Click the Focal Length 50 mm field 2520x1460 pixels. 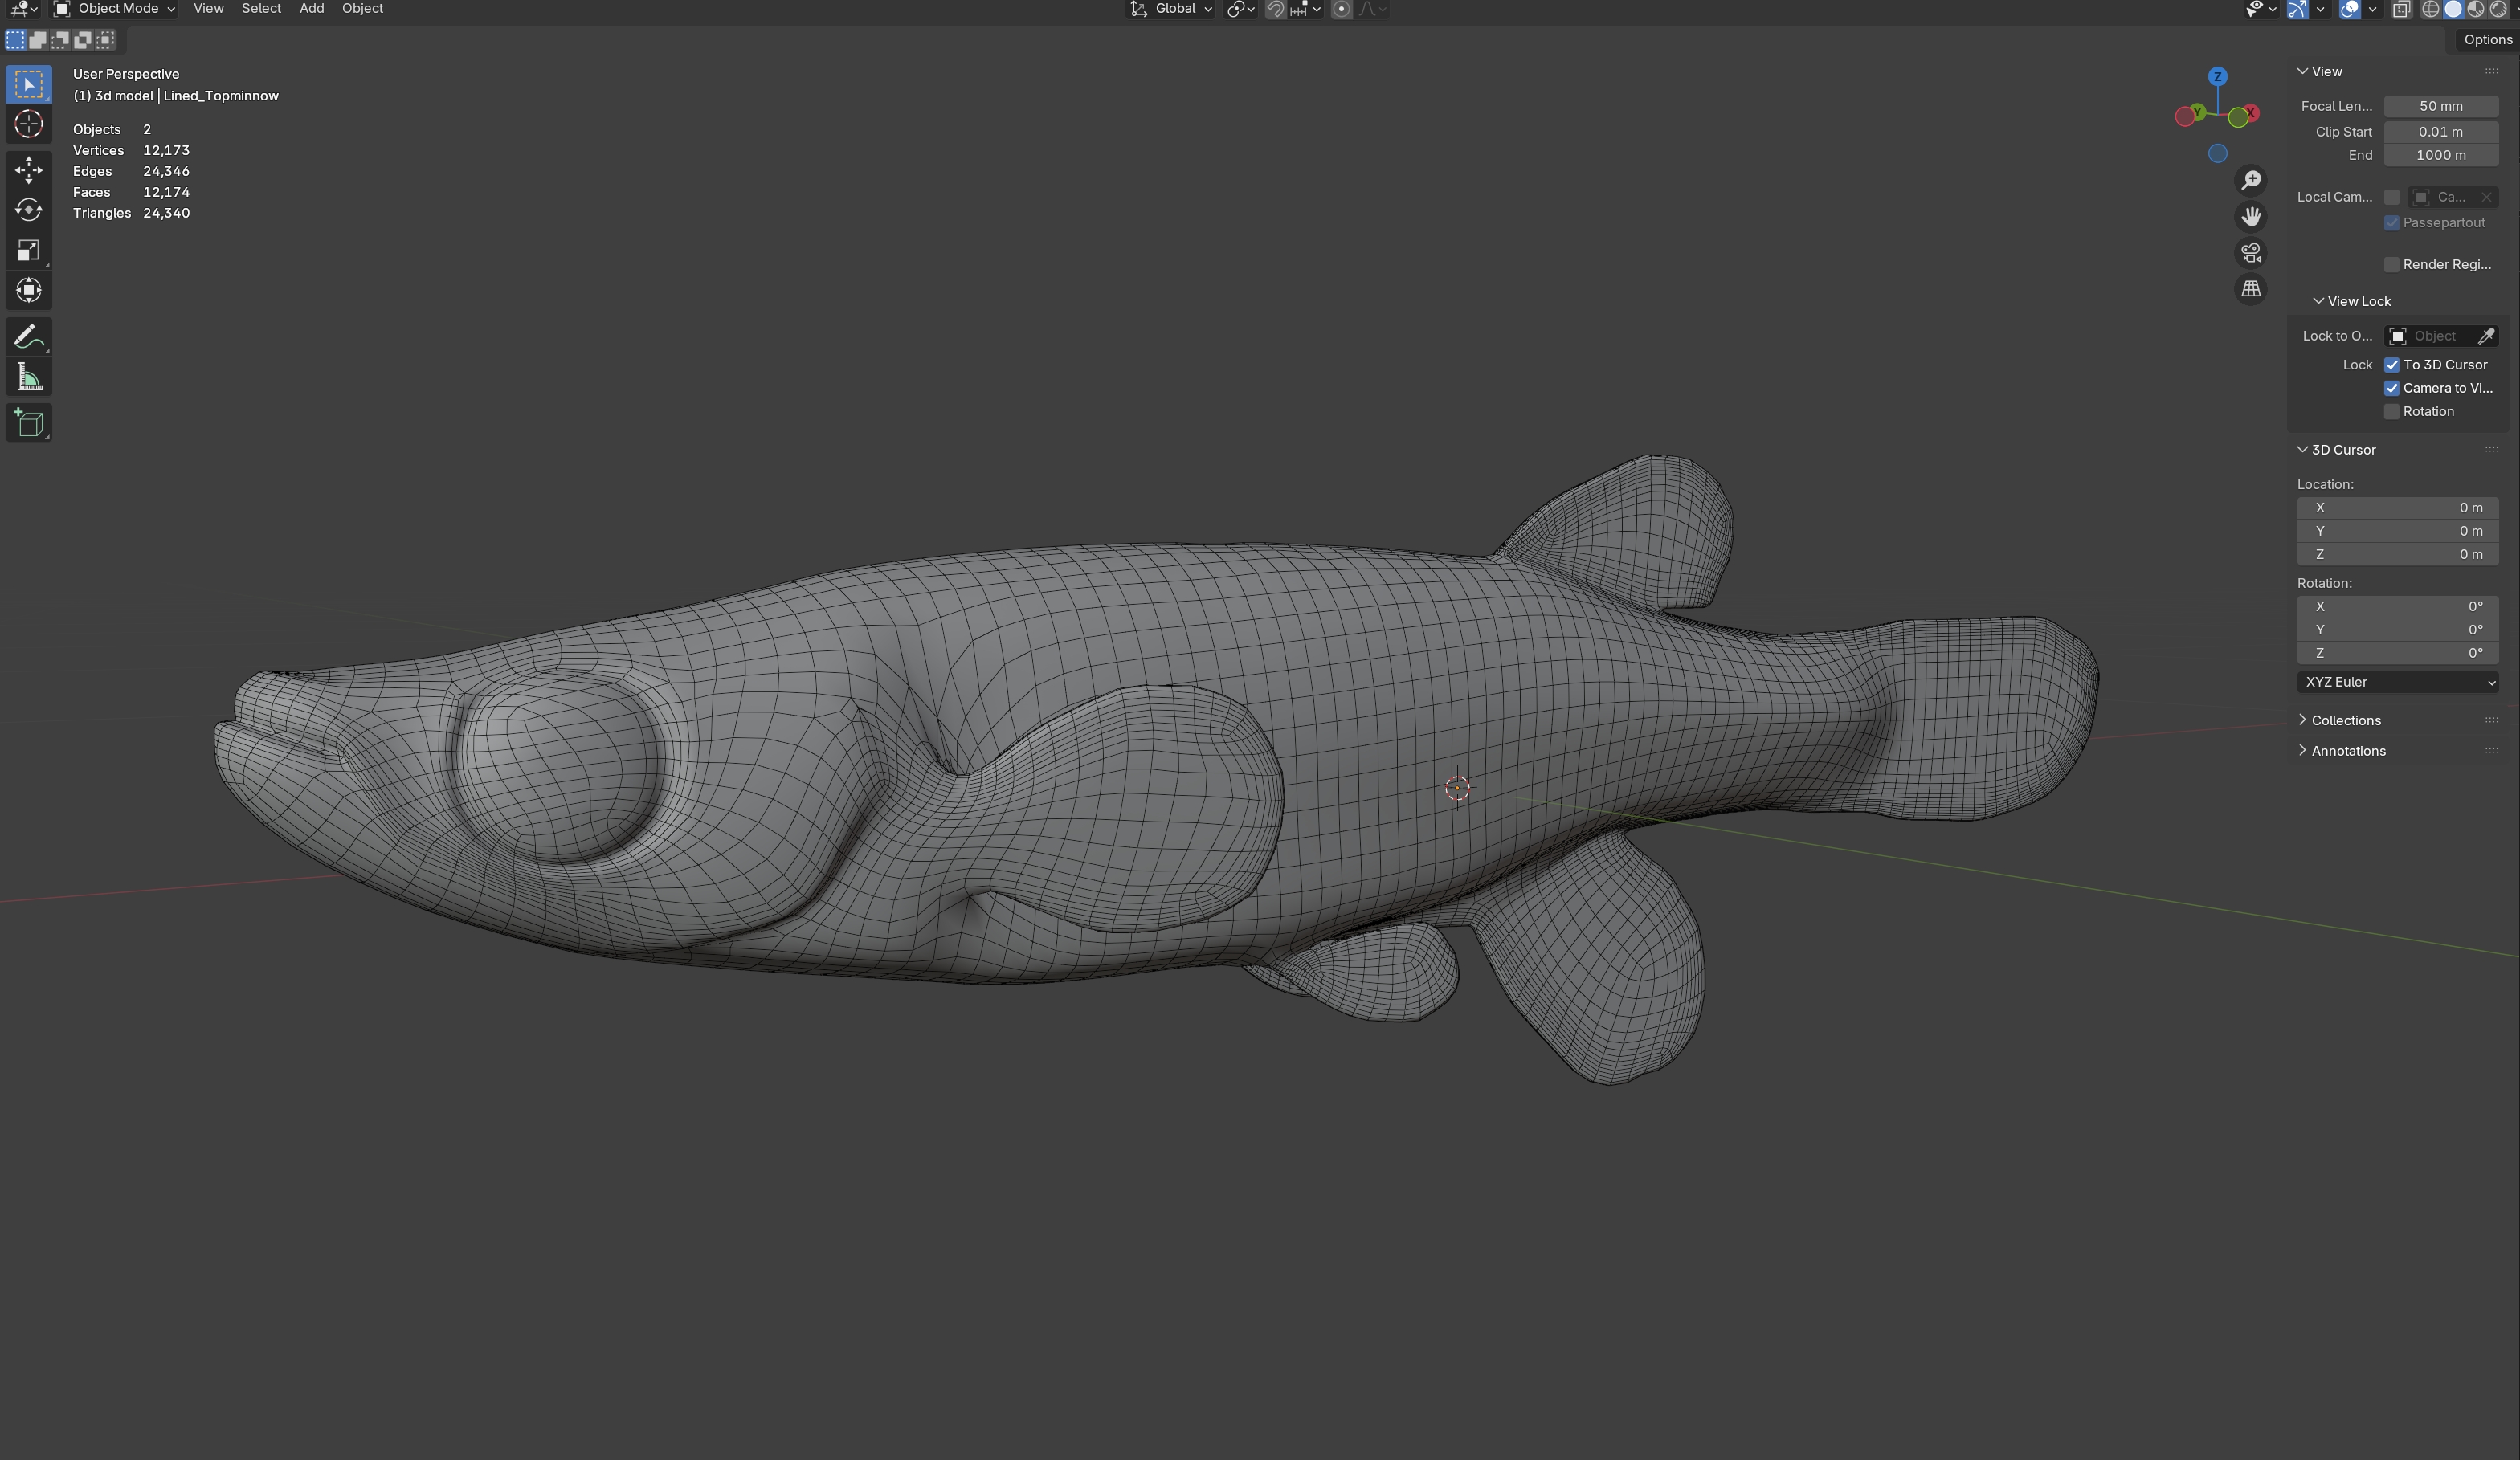[2440, 106]
